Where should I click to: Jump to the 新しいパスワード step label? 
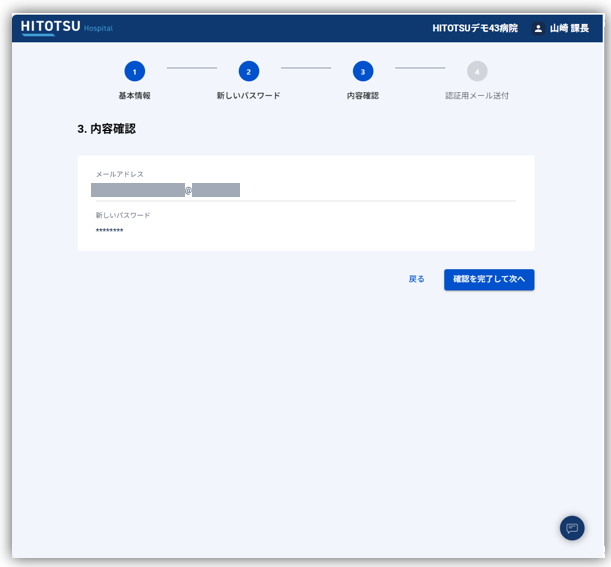tap(249, 96)
